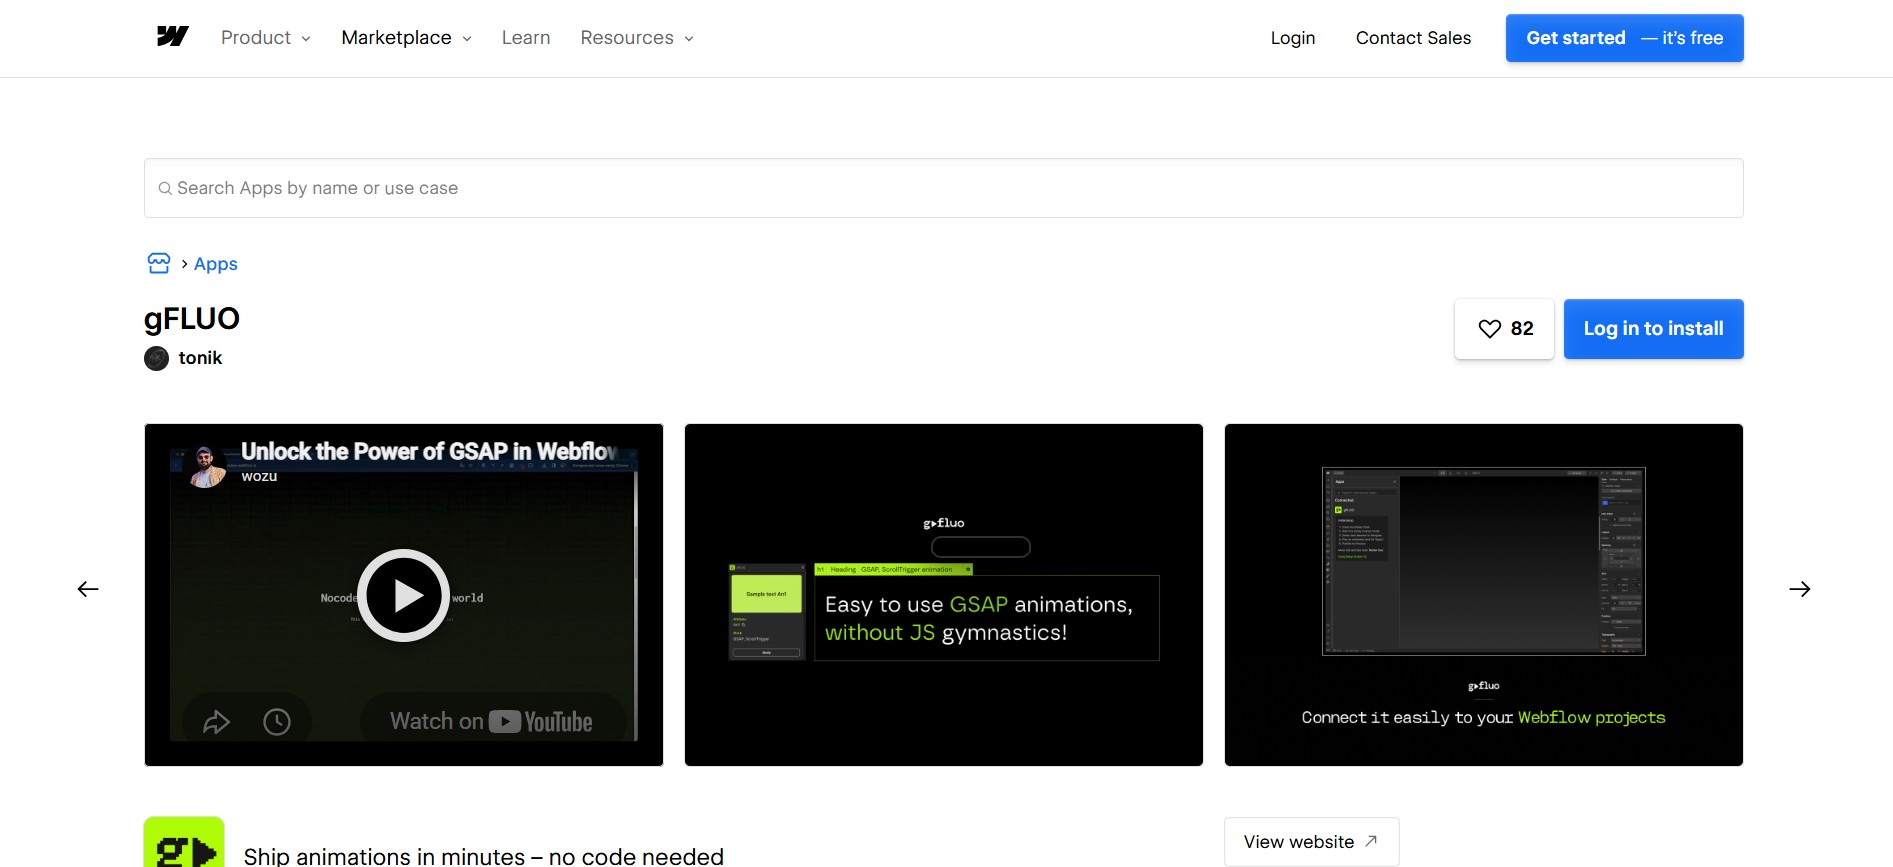Click the View website button

pyautogui.click(x=1311, y=842)
